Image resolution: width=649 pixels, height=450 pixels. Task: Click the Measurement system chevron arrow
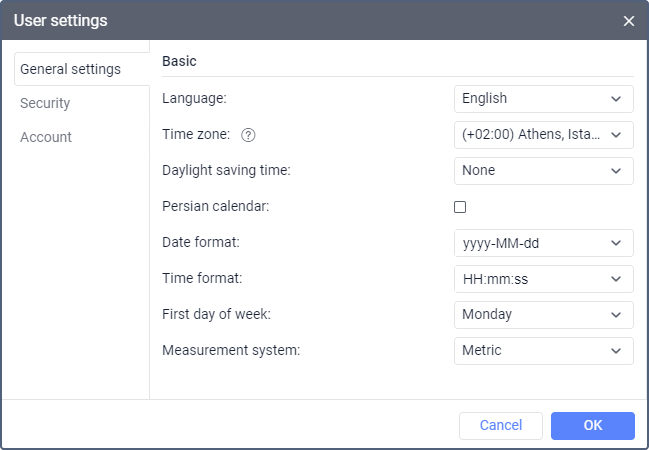pyautogui.click(x=616, y=351)
